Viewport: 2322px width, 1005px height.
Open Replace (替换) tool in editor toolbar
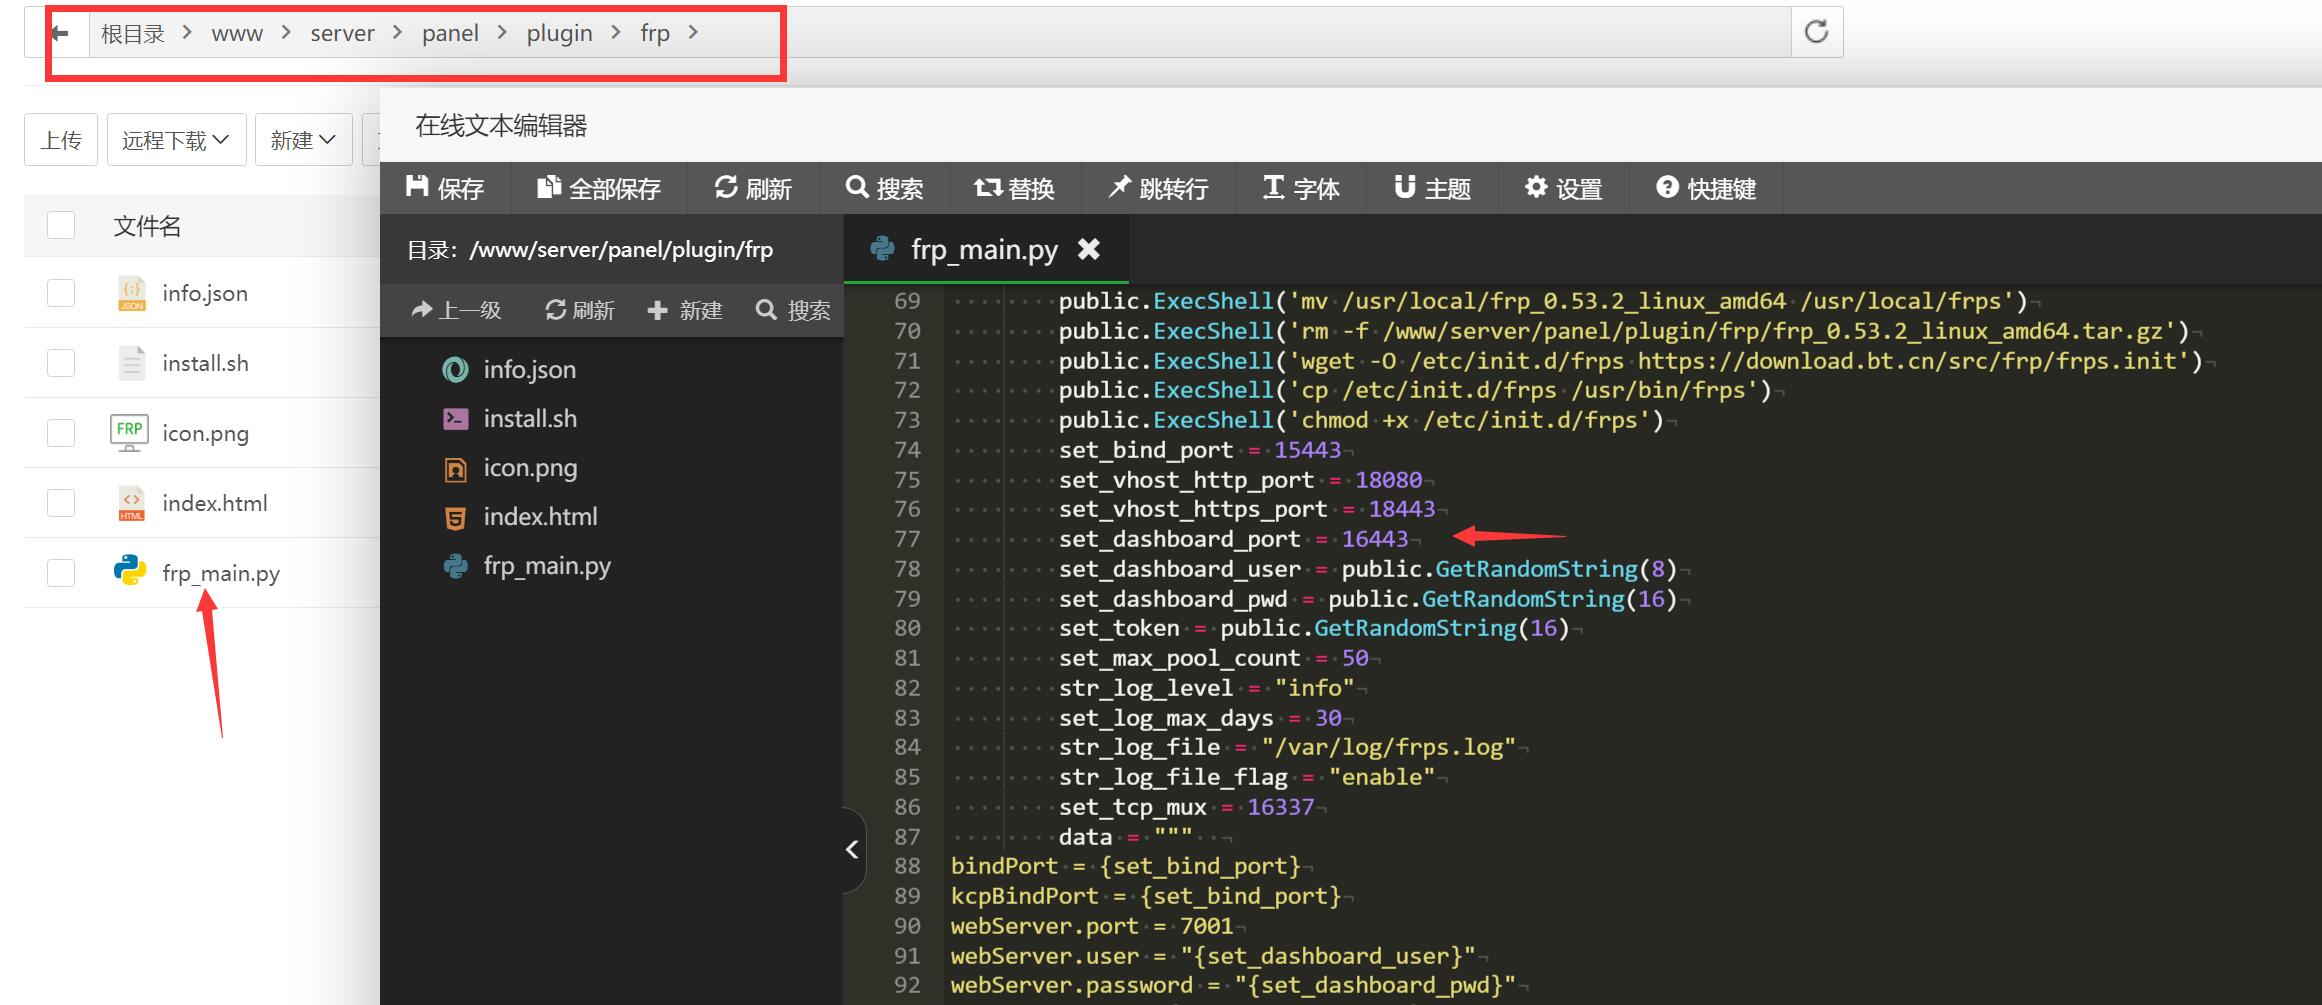pyautogui.click(x=1015, y=188)
